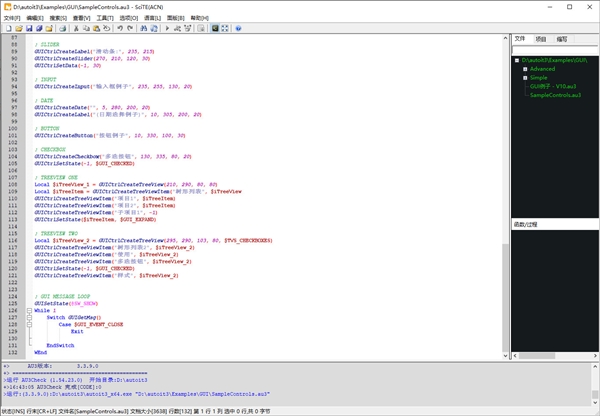Collapse the D:\autoit3\Examples\GUI root node
This screenshot has height=416, width=600.
(516, 60)
